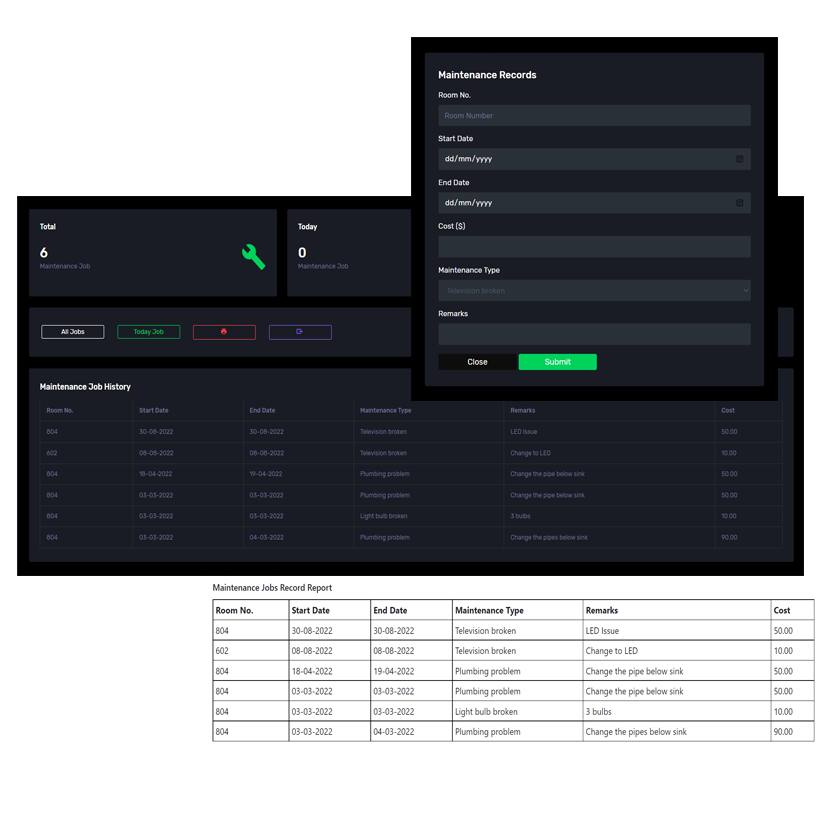Viewport: 831px width, 830px height.
Task: Click the Cost column header in the report
Action: [x=782, y=610]
